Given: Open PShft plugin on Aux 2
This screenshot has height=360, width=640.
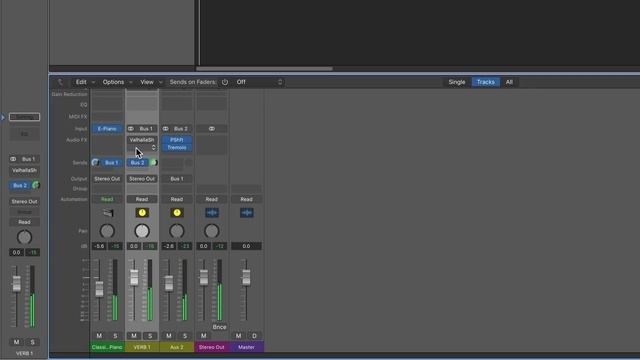Looking at the screenshot, I should (x=177, y=140).
